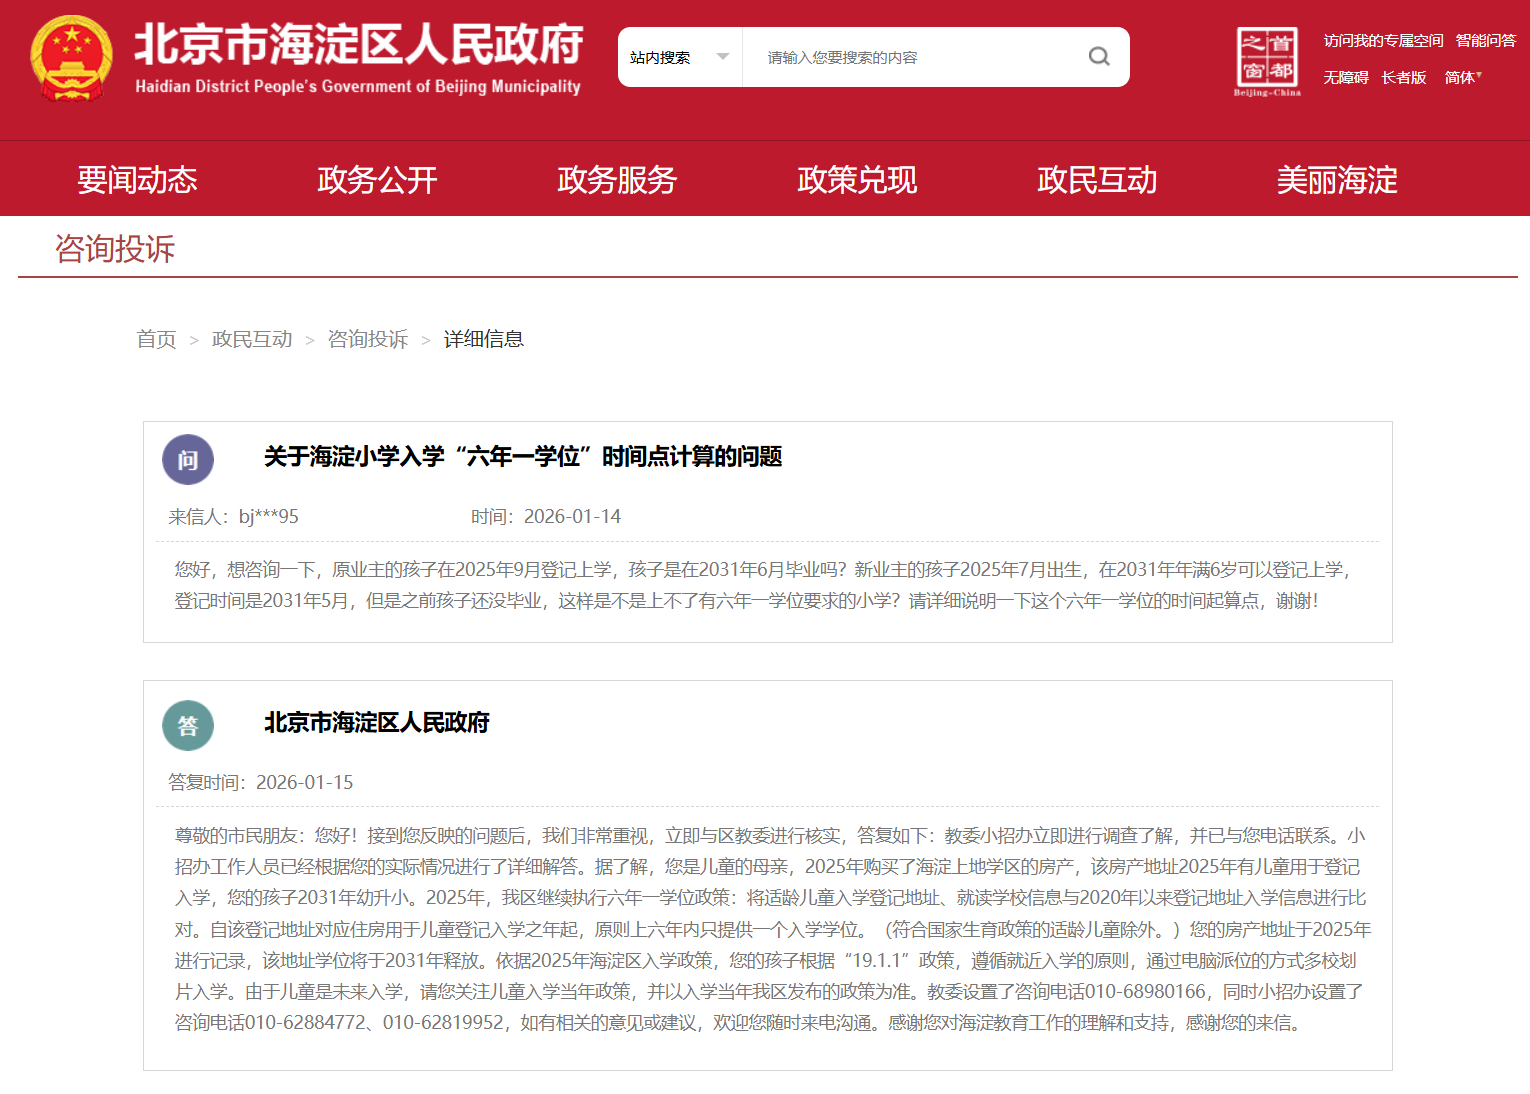
Task: Click the search magnifier icon
Action: click(1098, 57)
